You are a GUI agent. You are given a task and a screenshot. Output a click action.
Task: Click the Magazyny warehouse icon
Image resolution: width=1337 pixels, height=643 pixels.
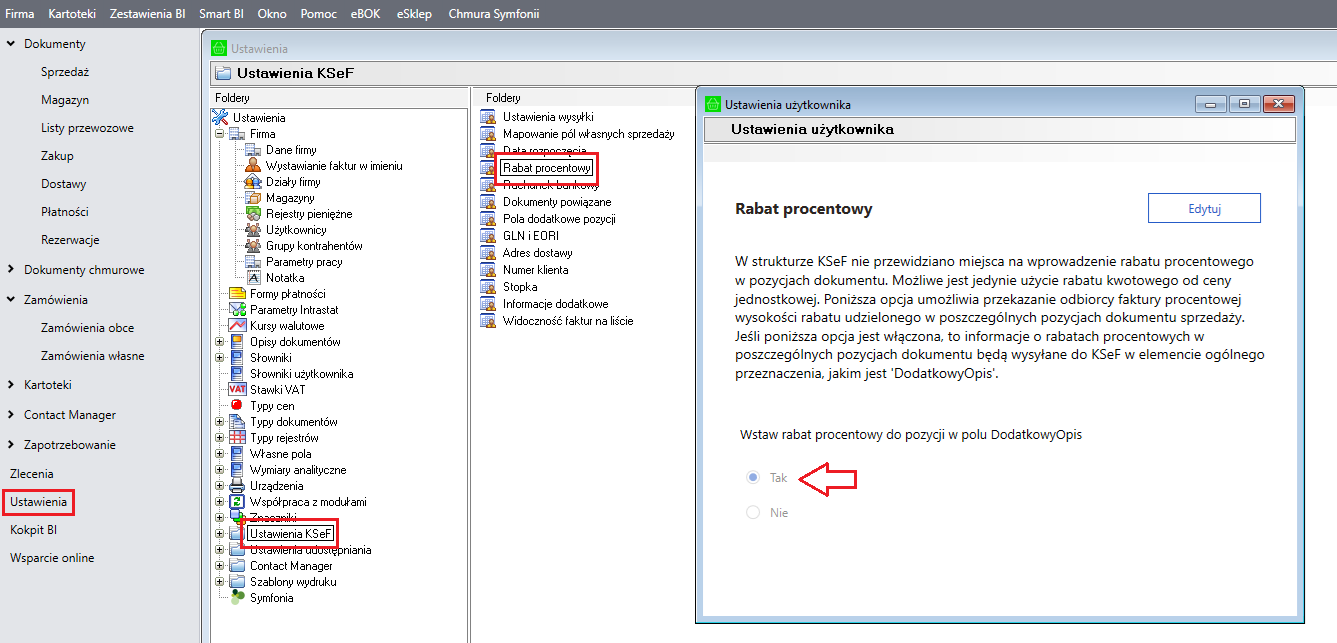coord(253,198)
